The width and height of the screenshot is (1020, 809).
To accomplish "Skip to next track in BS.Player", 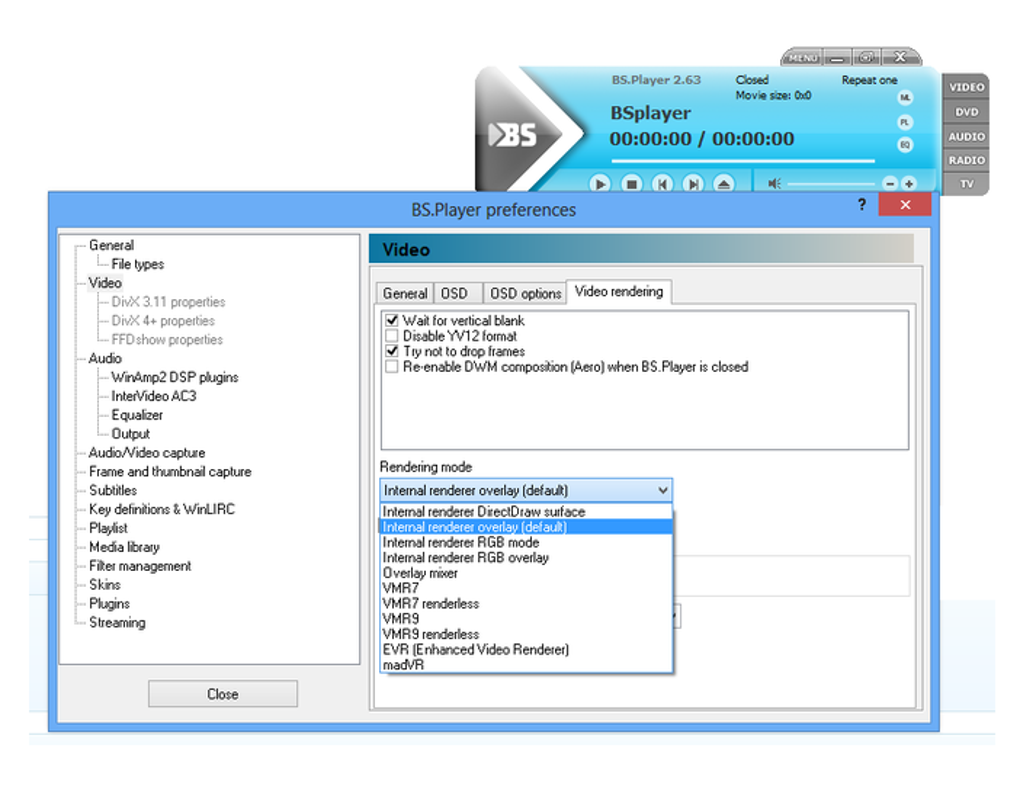I will point(693,184).
